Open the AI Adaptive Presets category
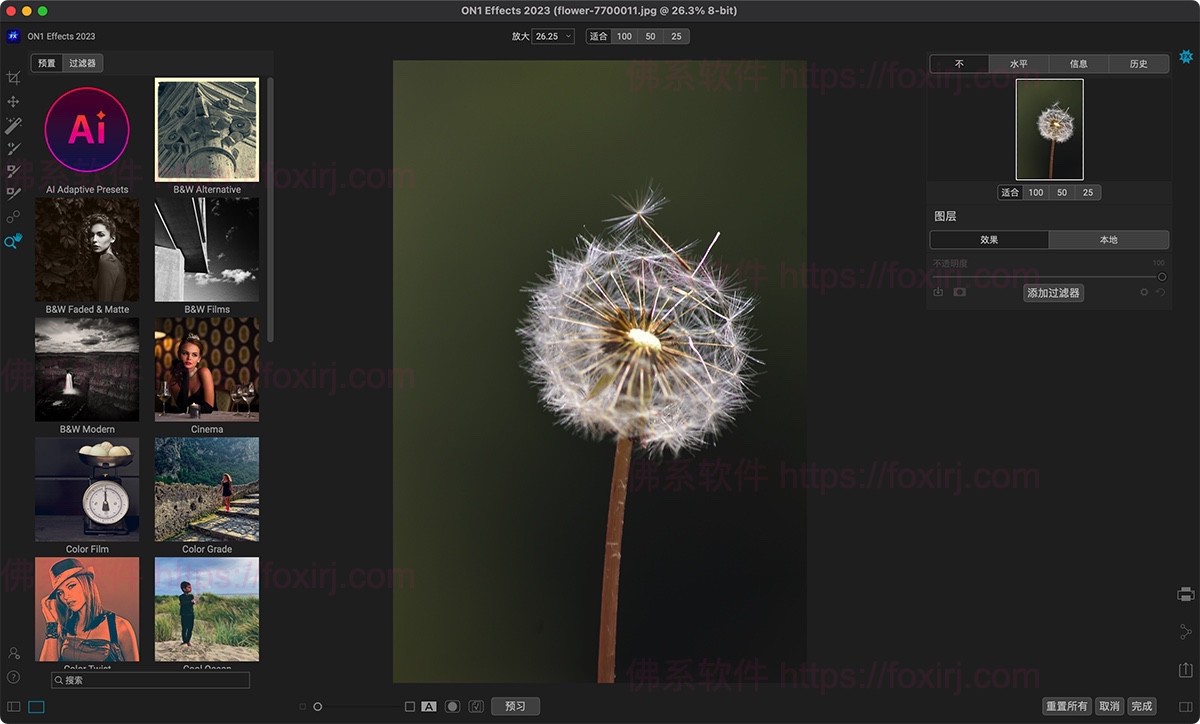This screenshot has width=1200, height=724. click(87, 130)
